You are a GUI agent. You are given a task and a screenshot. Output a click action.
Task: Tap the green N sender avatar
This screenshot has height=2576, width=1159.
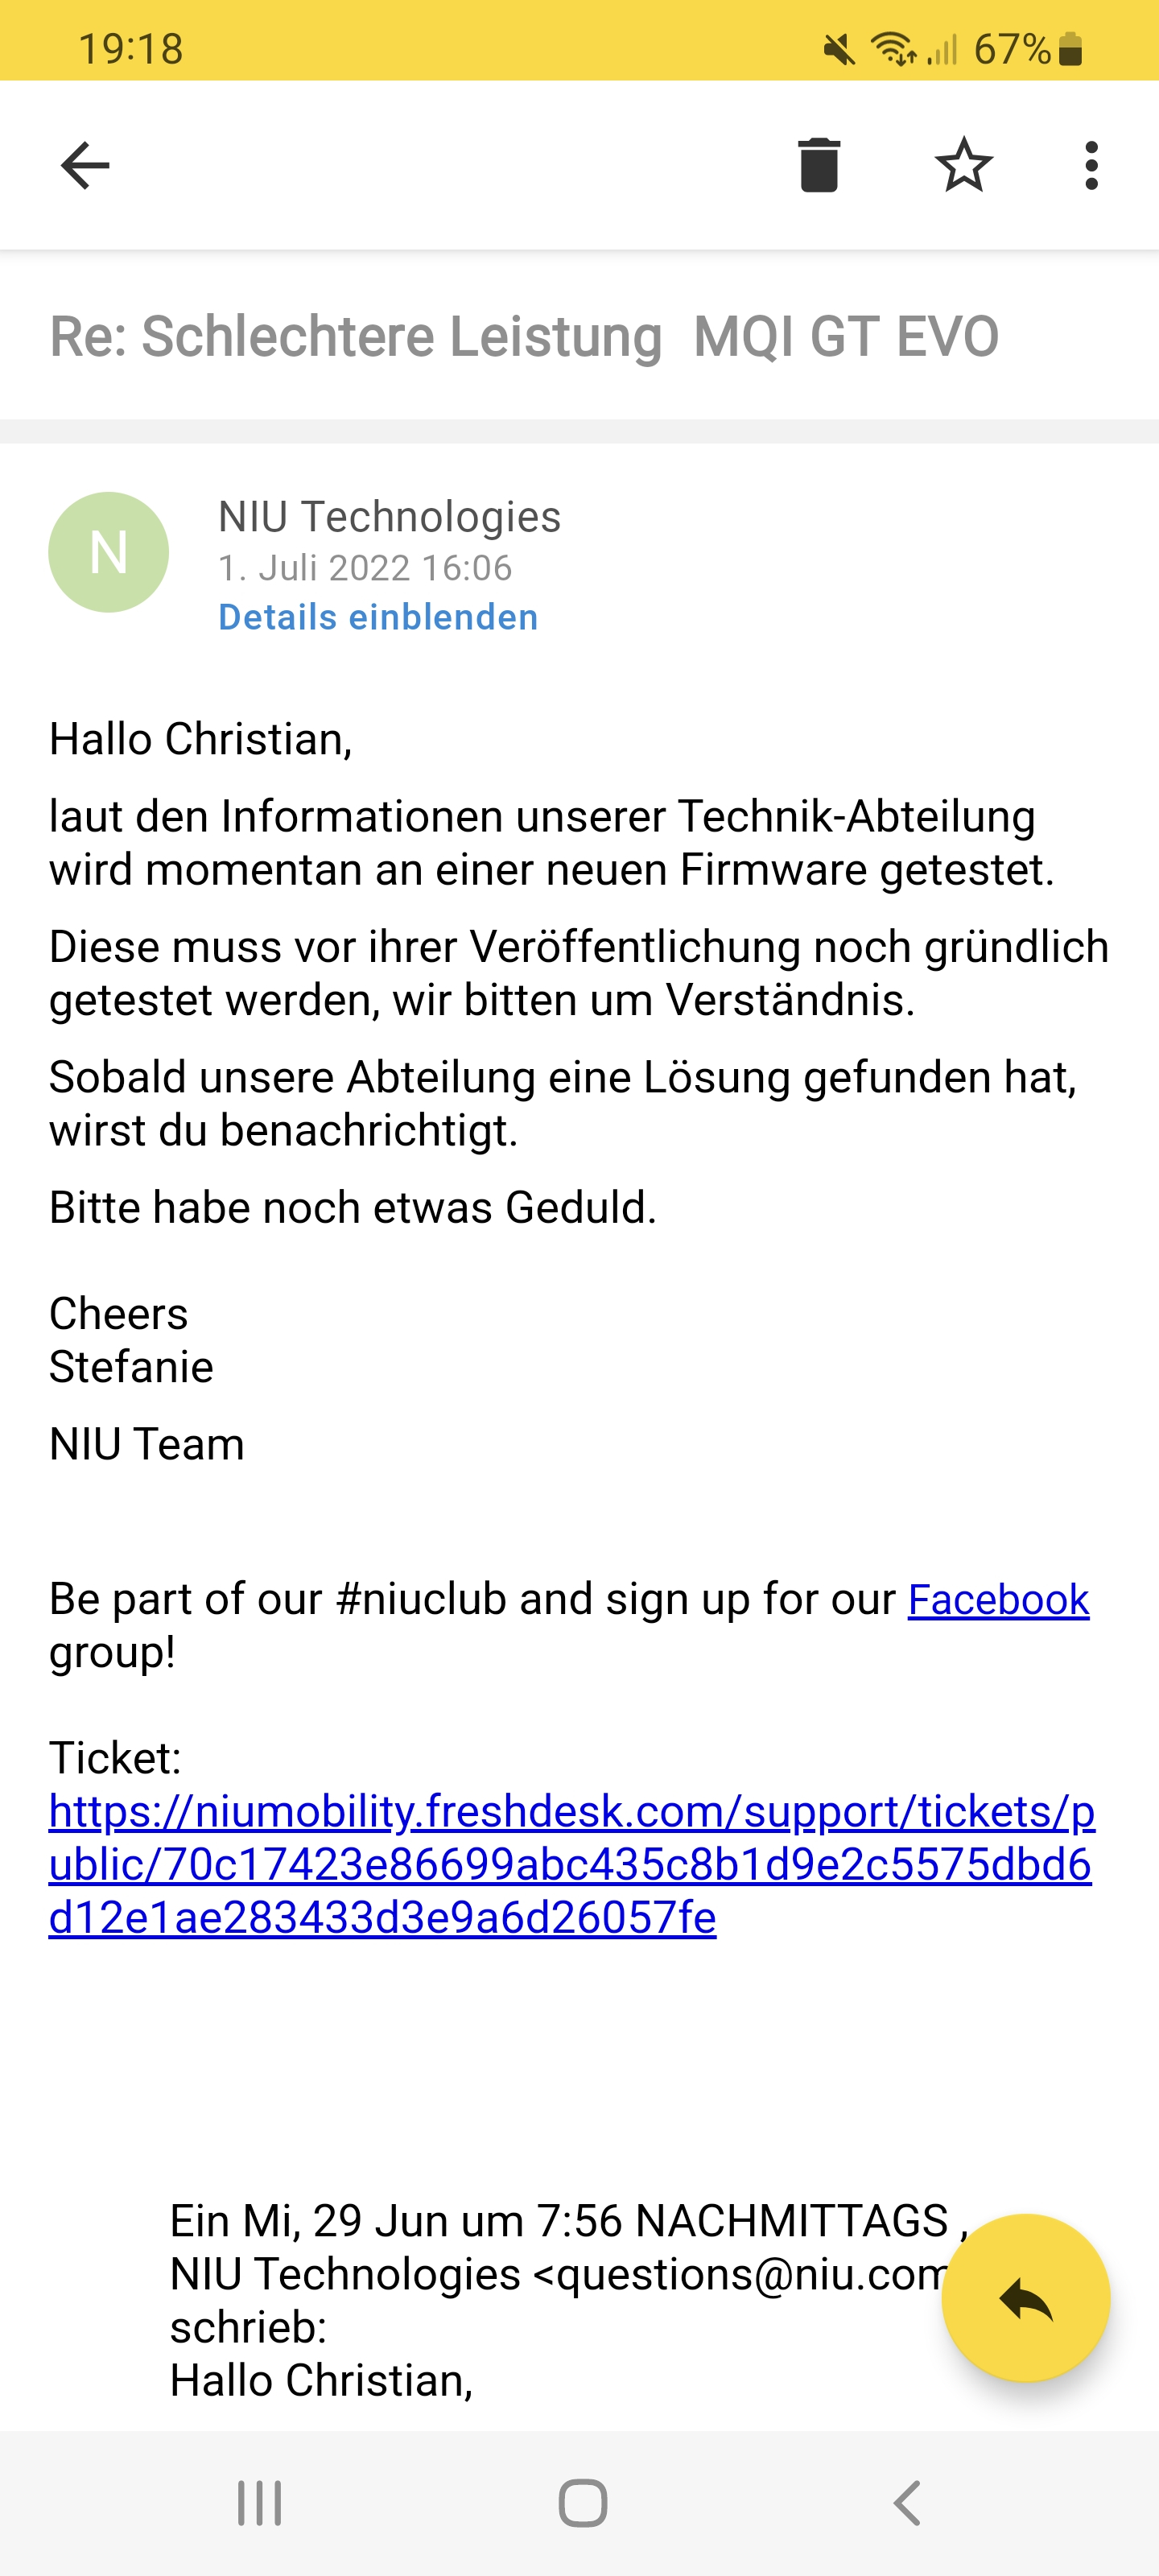click(108, 552)
